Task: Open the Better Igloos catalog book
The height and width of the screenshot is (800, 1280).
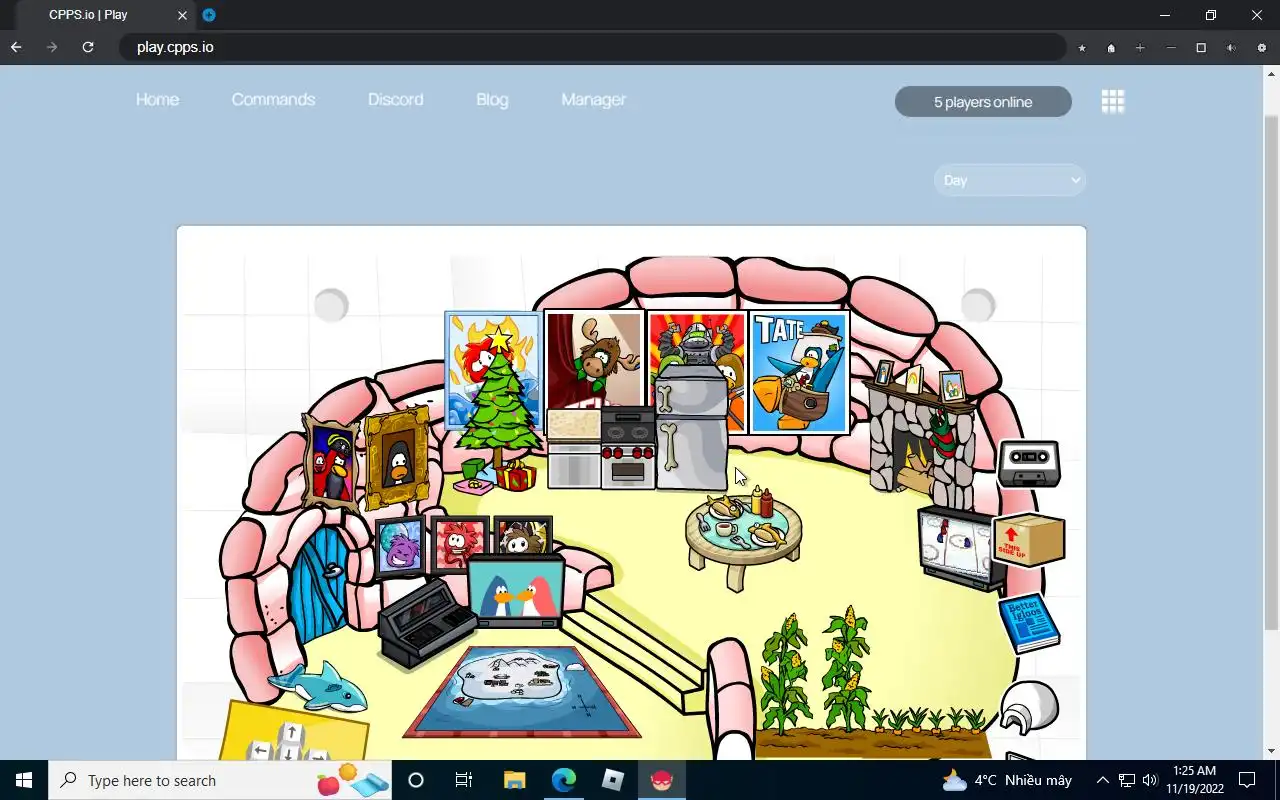Action: pyautogui.click(x=1029, y=622)
